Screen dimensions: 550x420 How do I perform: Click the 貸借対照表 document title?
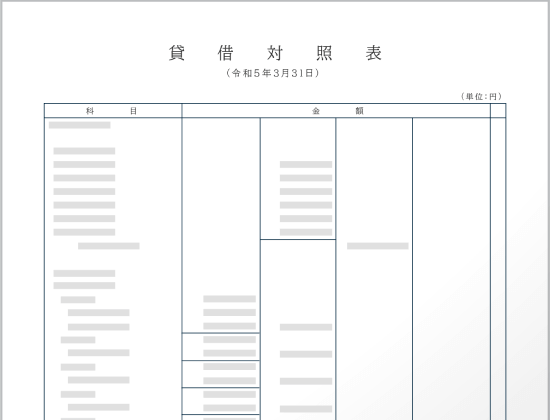(275, 53)
